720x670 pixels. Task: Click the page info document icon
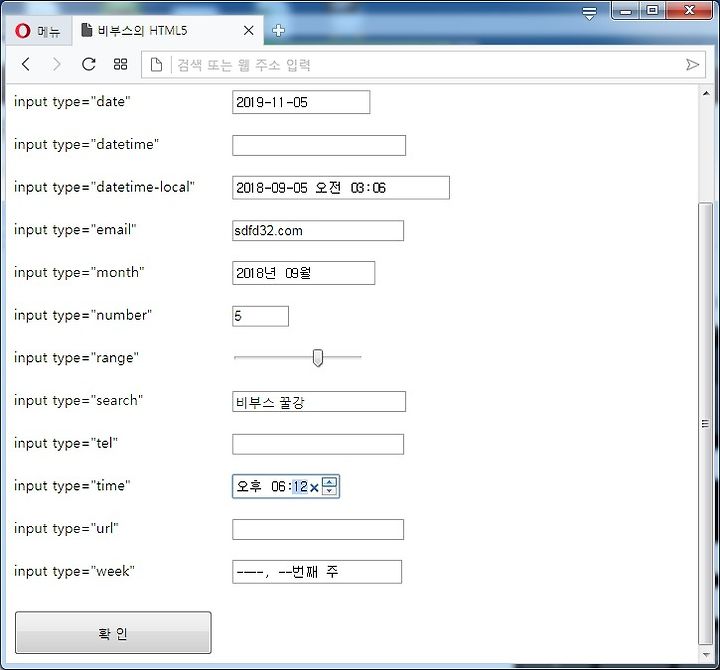156,65
